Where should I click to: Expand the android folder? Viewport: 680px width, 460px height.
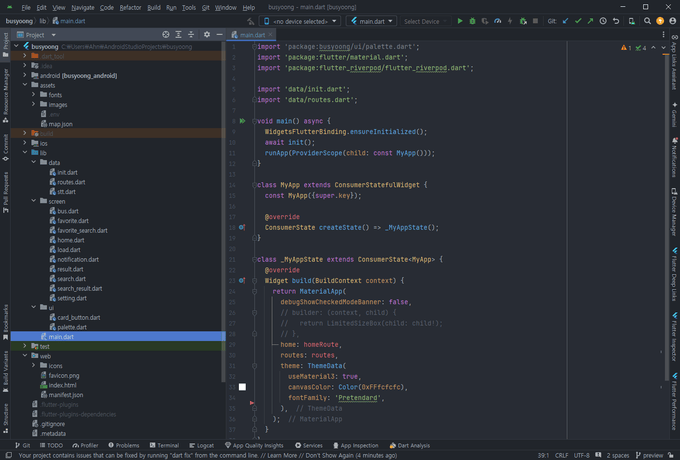pyautogui.click(x=25, y=75)
